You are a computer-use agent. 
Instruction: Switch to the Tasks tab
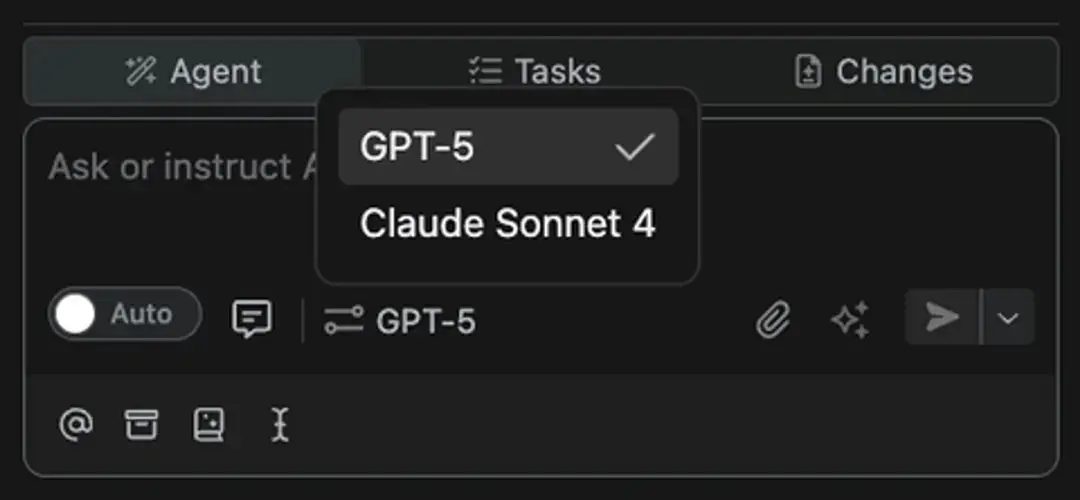[x=534, y=72]
